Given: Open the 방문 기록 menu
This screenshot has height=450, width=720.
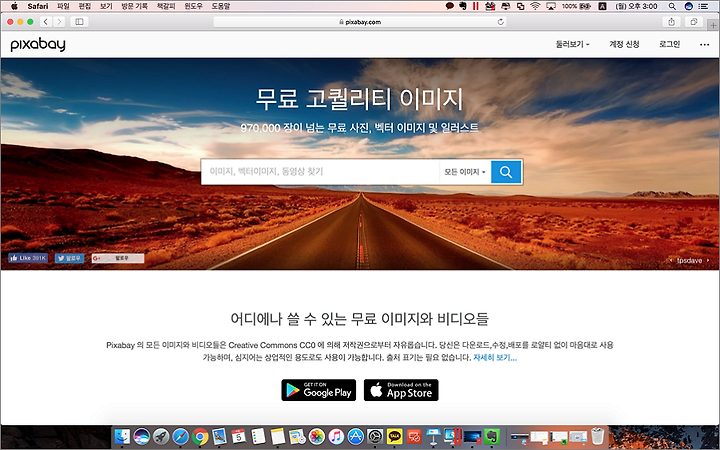Looking at the screenshot, I should [x=135, y=6].
